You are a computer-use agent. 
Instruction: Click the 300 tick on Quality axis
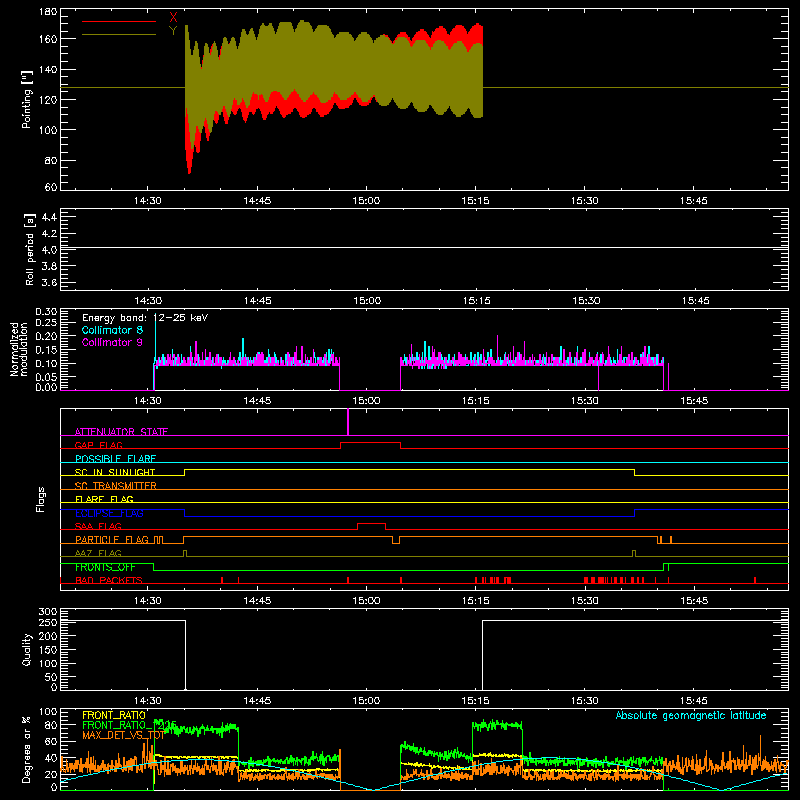coord(48,612)
